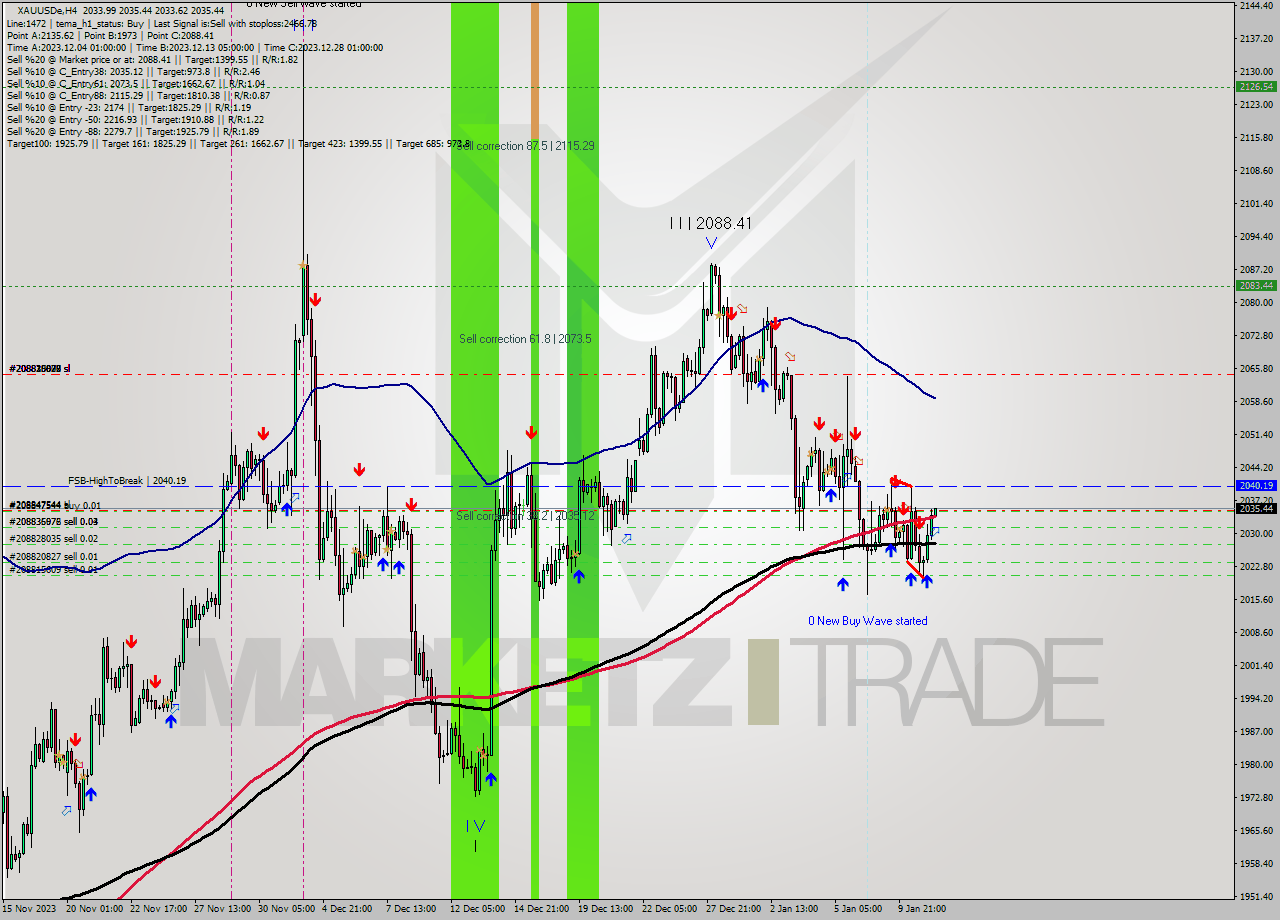Click the '9 Jan 21:00' time label
The height and width of the screenshot is (920, 1280).
pyautogui.click(x=922, y=909)
